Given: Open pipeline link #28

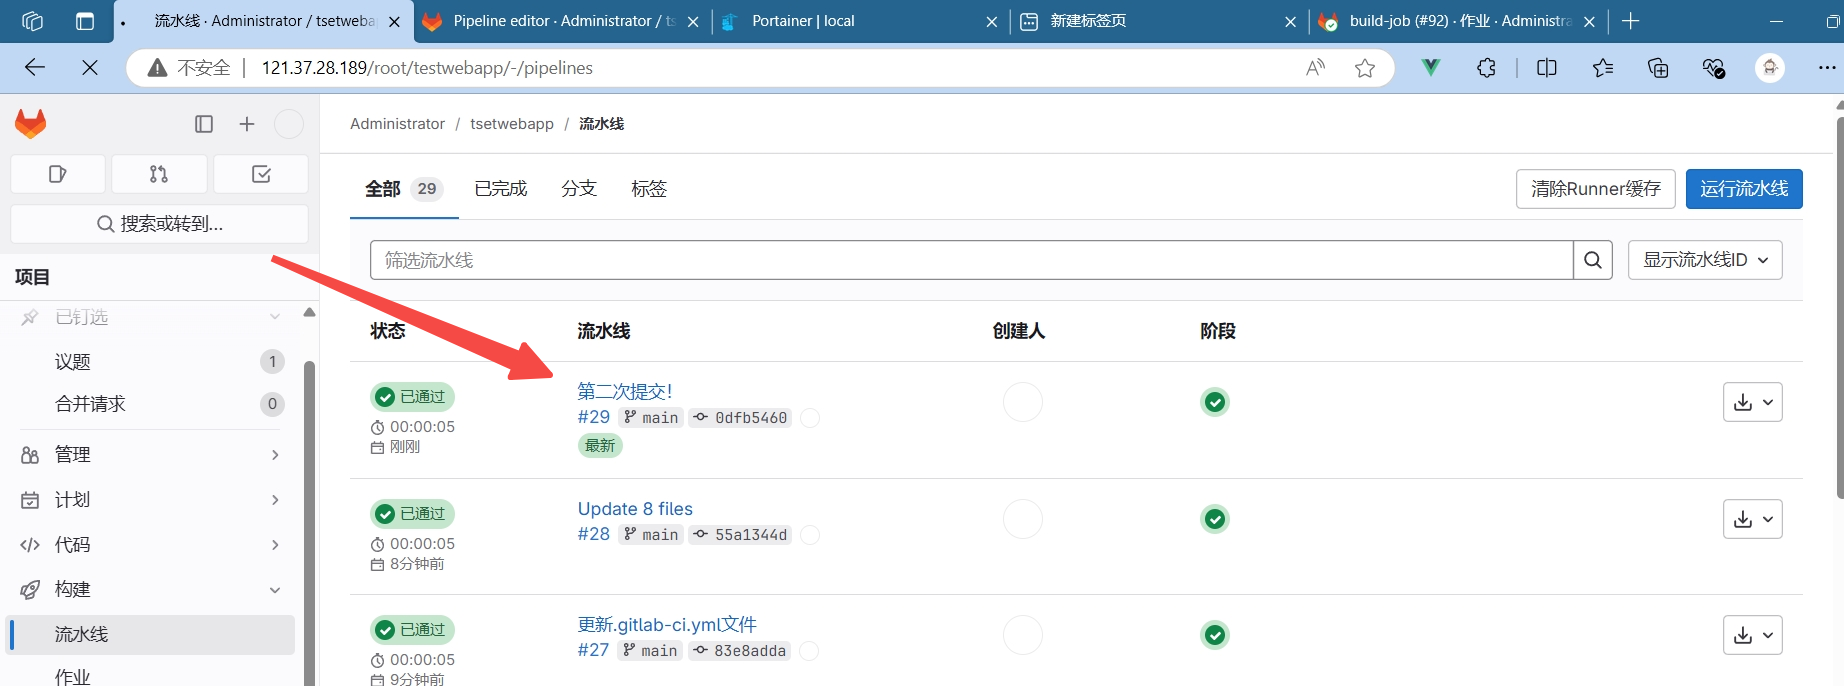Looking at the screenshot, I should tap(594, 534).
